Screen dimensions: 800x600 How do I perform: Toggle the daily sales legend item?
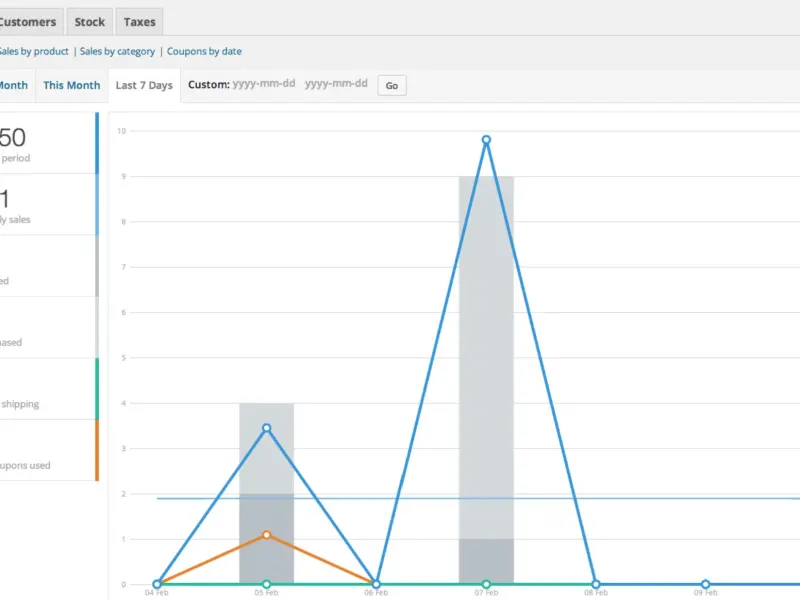(x=49, y=205)
